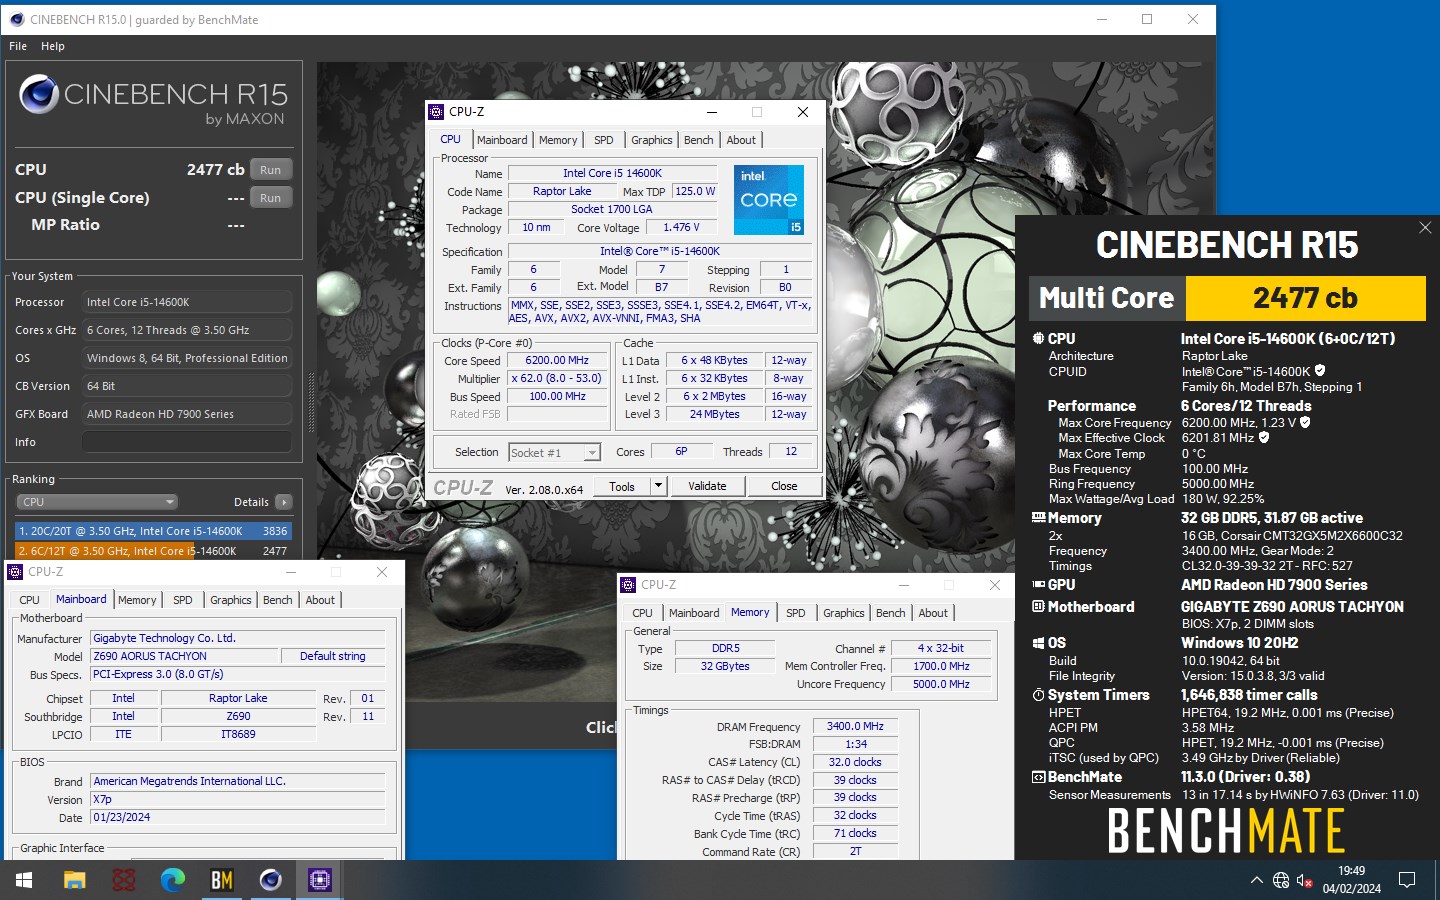Run the CPU Single Core benchmark
The image size is (1440, 900).
point(271,198)
